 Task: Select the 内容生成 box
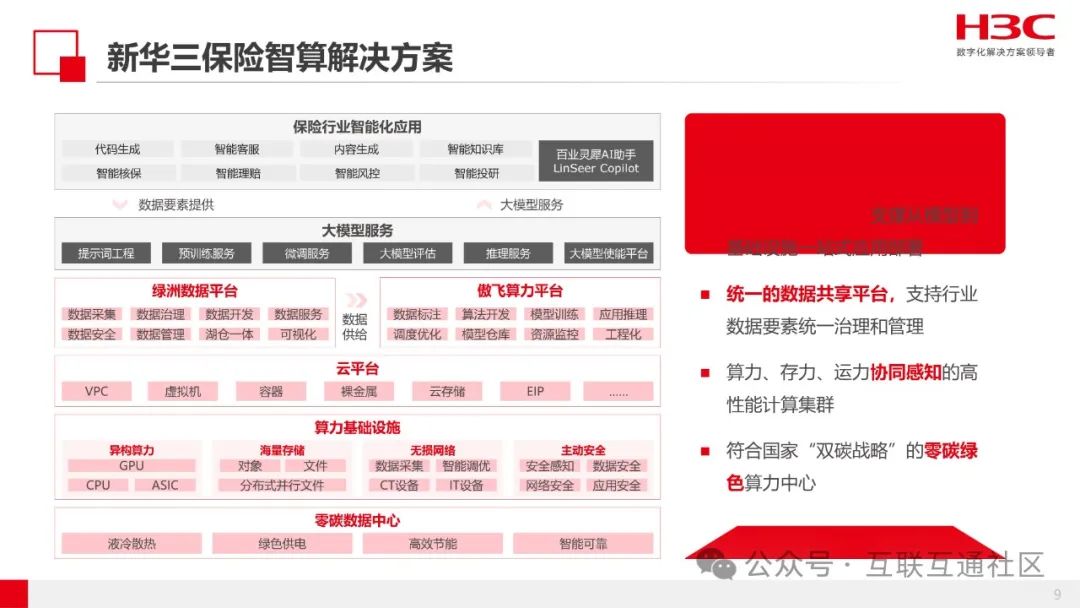[356, 149]
